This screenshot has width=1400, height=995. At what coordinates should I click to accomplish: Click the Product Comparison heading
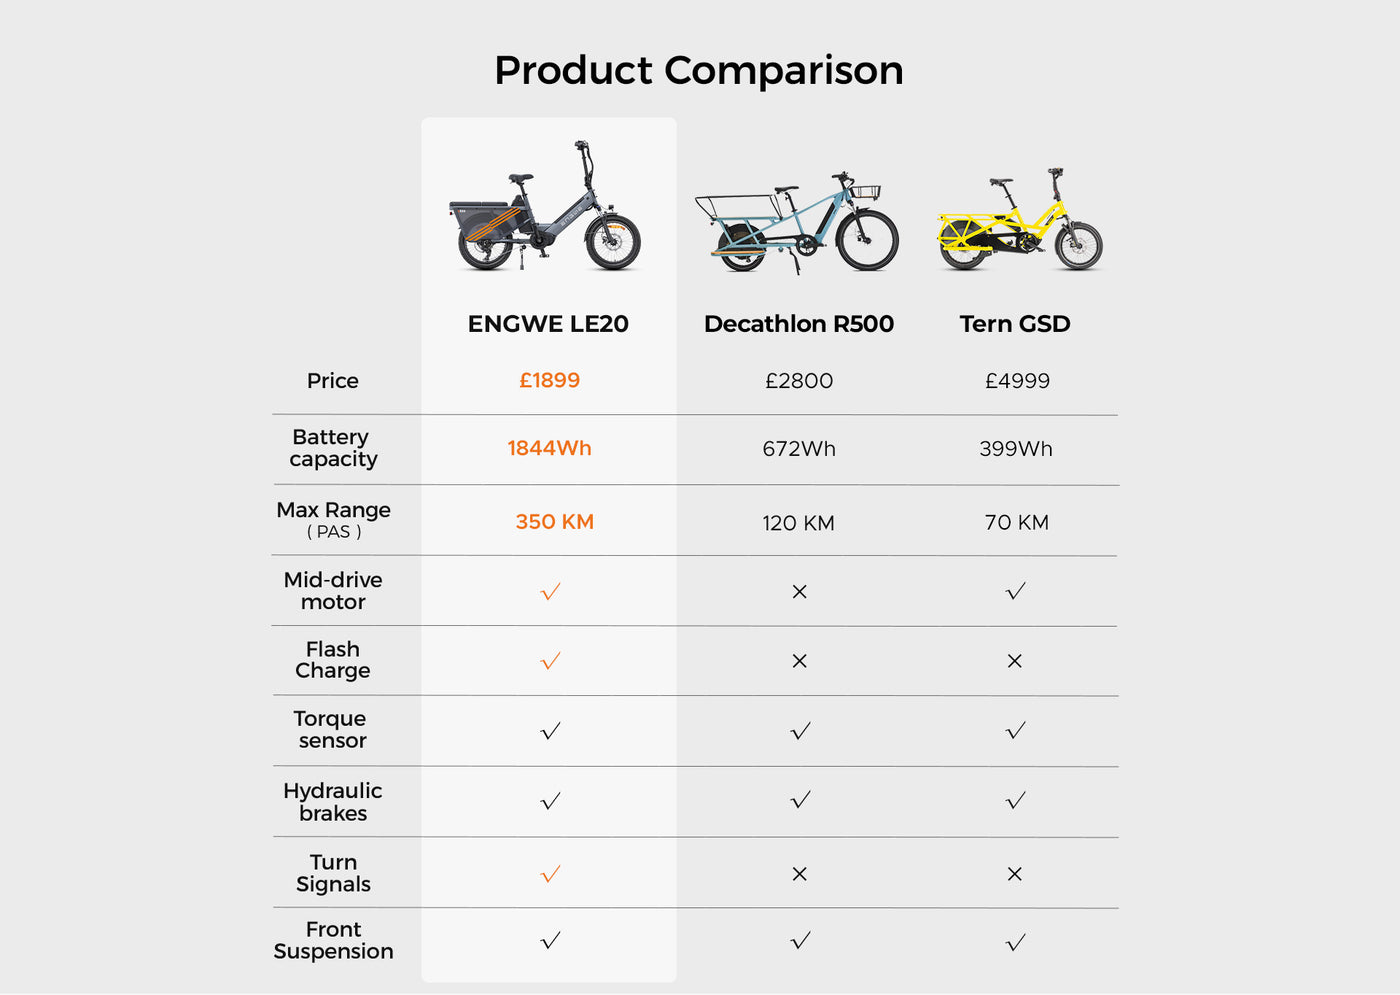pyautogui.click(x=699, y=70)
